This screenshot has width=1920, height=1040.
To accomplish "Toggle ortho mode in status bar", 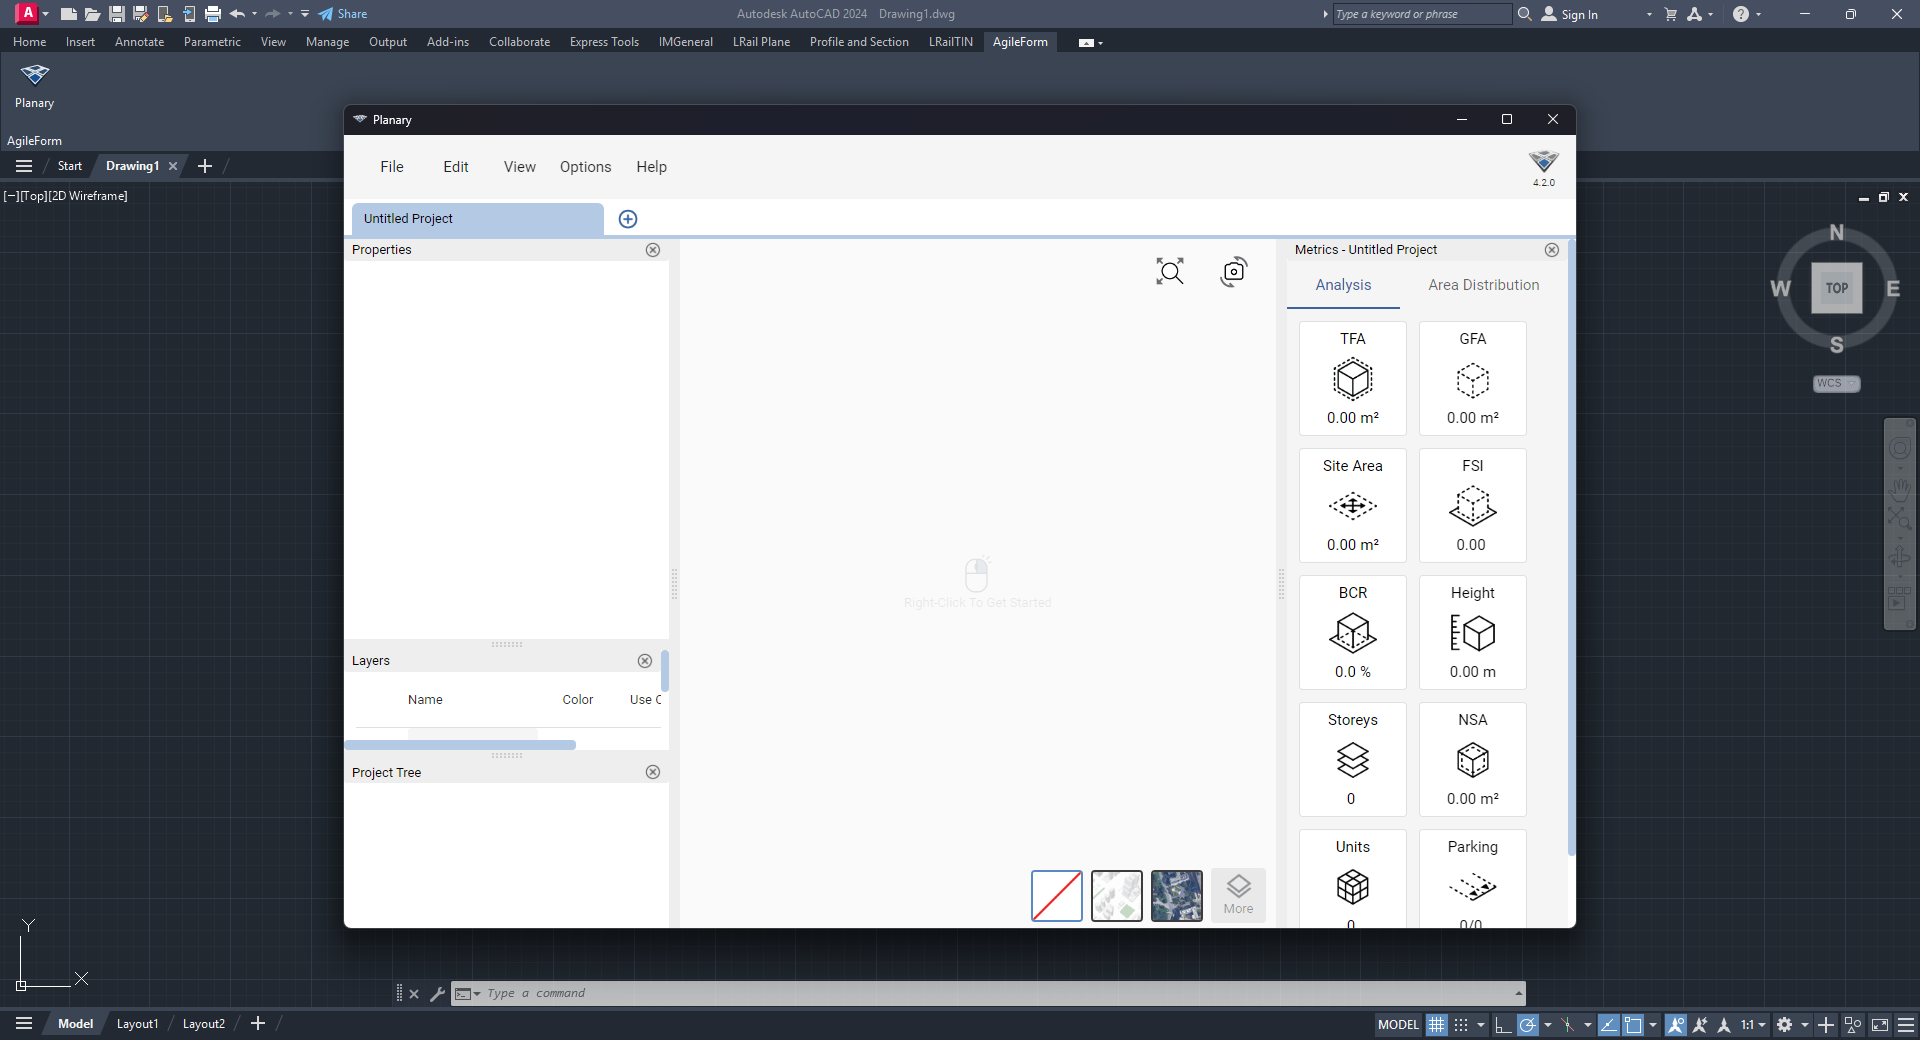I will click(1503, 1025).
